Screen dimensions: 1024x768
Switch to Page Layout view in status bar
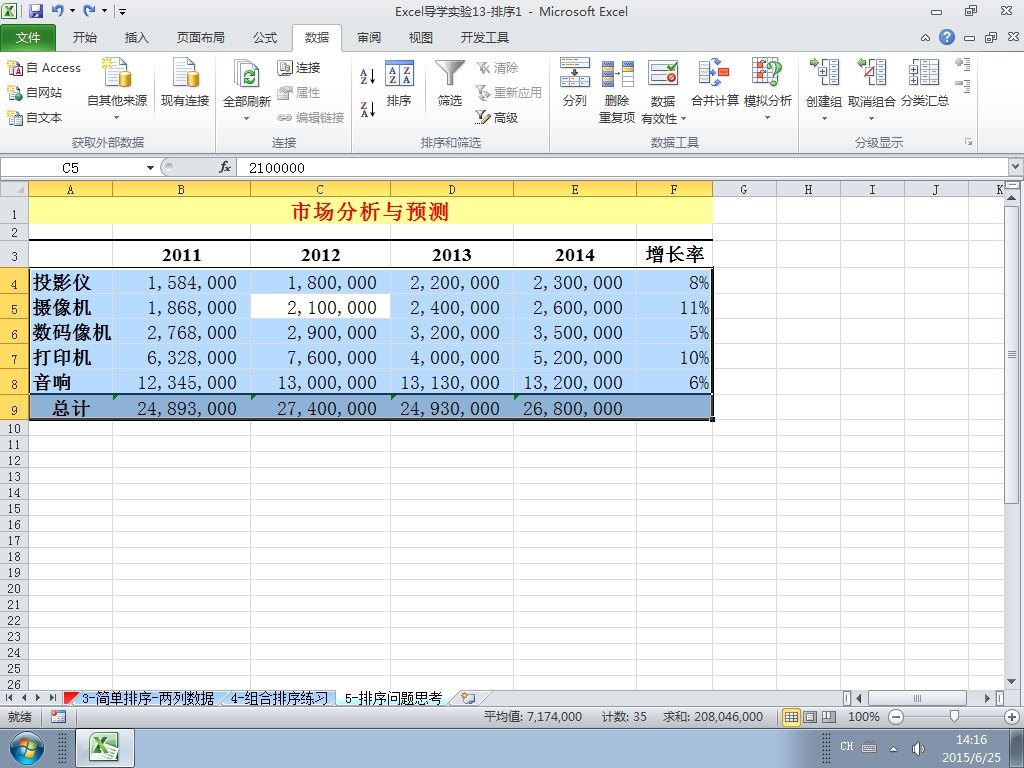(810, 717)
